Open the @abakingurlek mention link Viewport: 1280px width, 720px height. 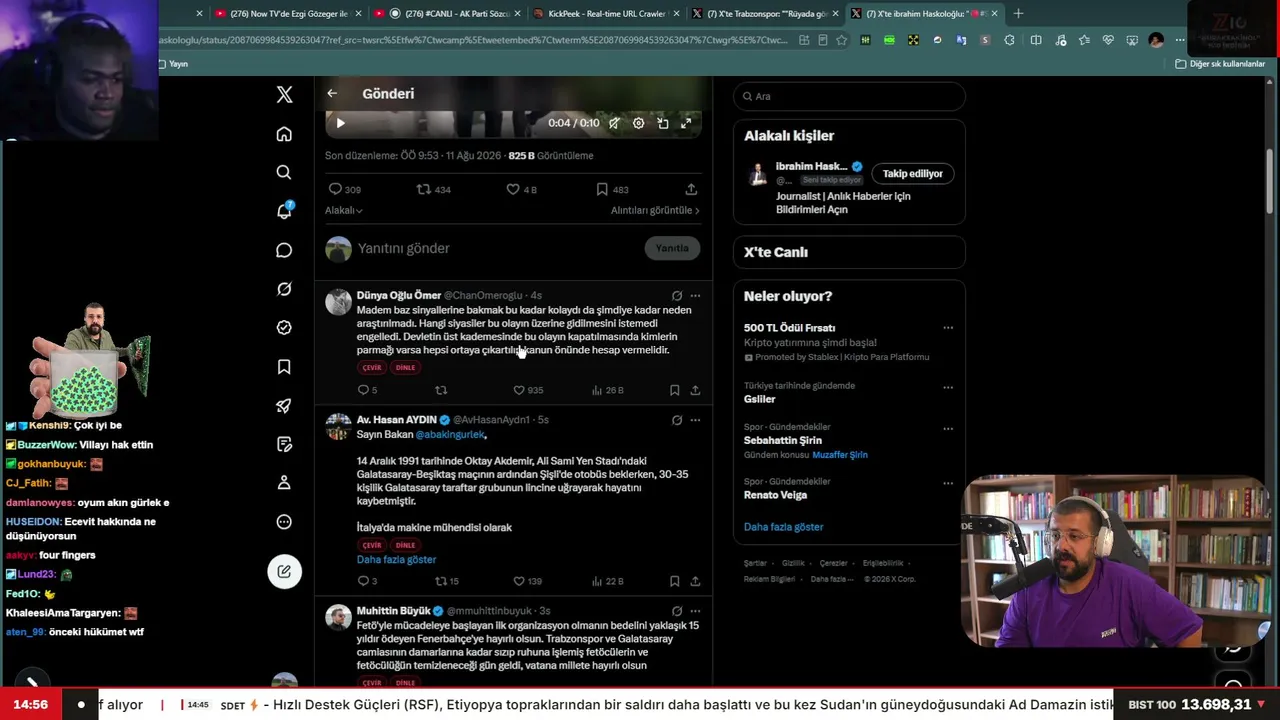pyautogui.click(x=450, y=435)
